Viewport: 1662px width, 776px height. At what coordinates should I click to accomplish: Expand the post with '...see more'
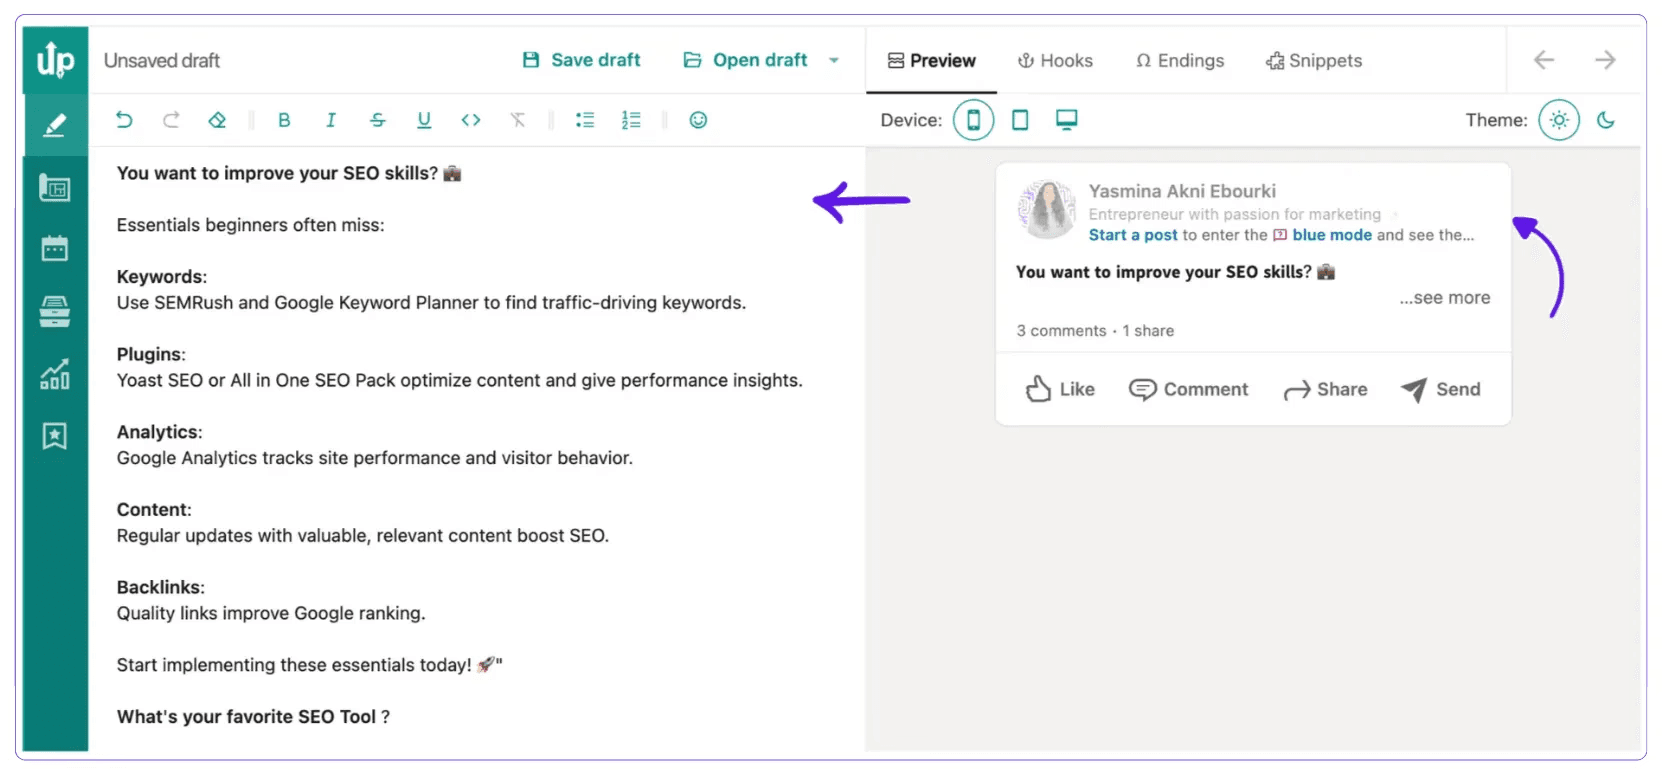pyautogui.click(x=1445, y=298)
